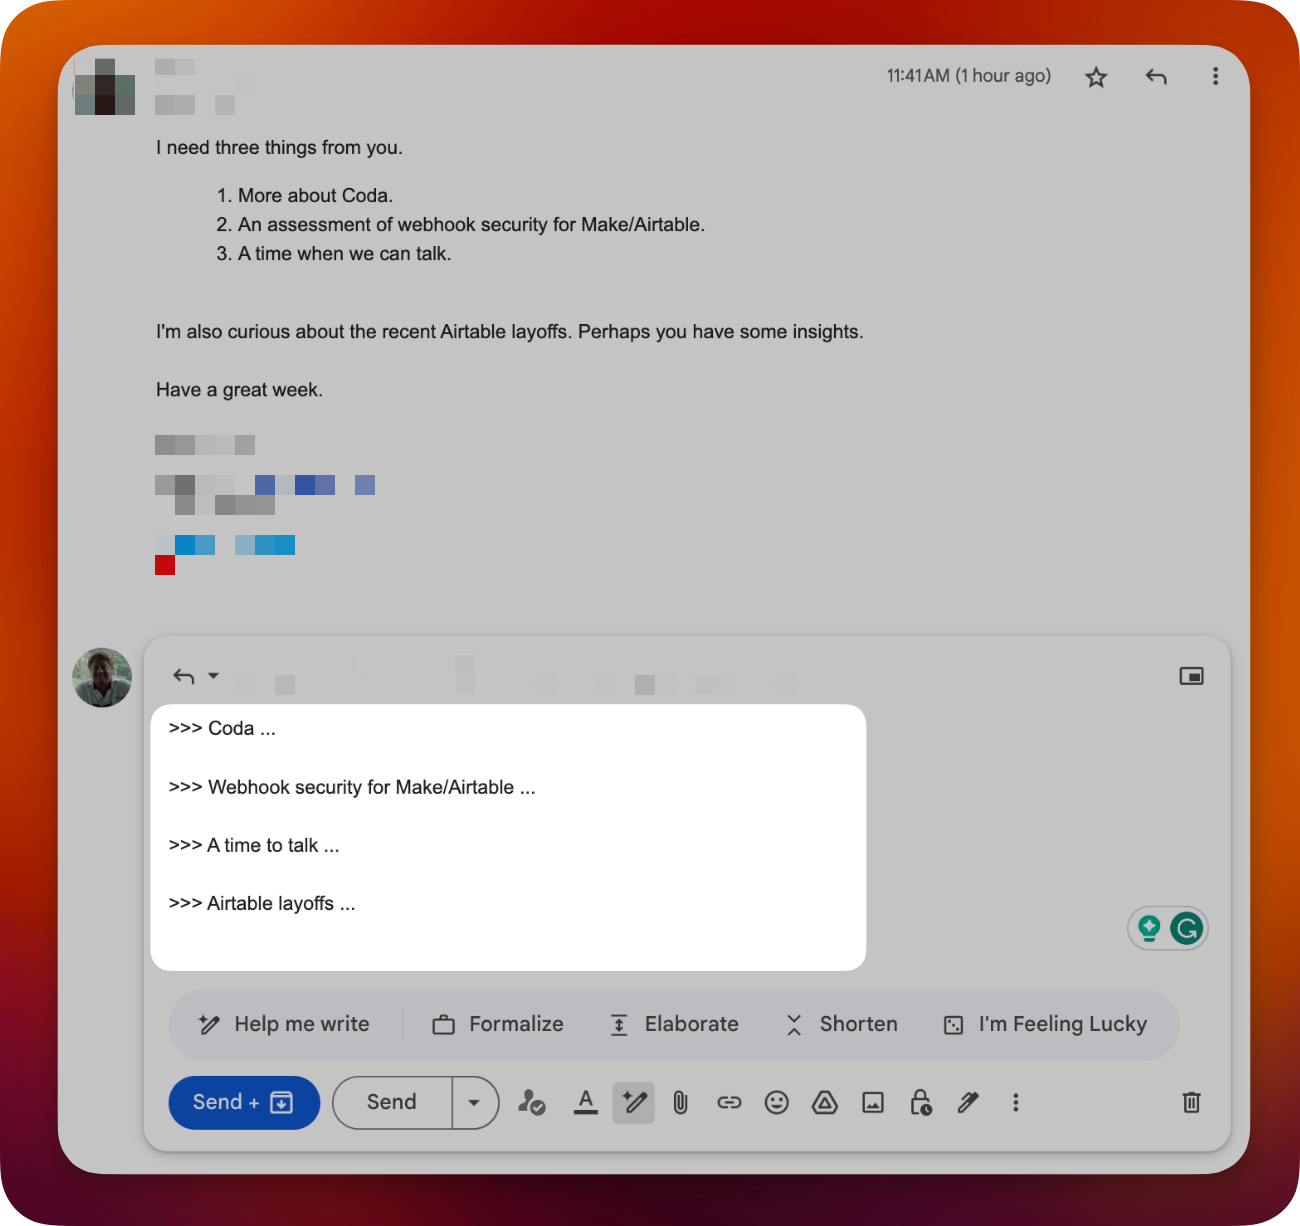The image size is (1300, 1226).
Task: Click the 'Have a great week.' line
Action: (239, 389)
